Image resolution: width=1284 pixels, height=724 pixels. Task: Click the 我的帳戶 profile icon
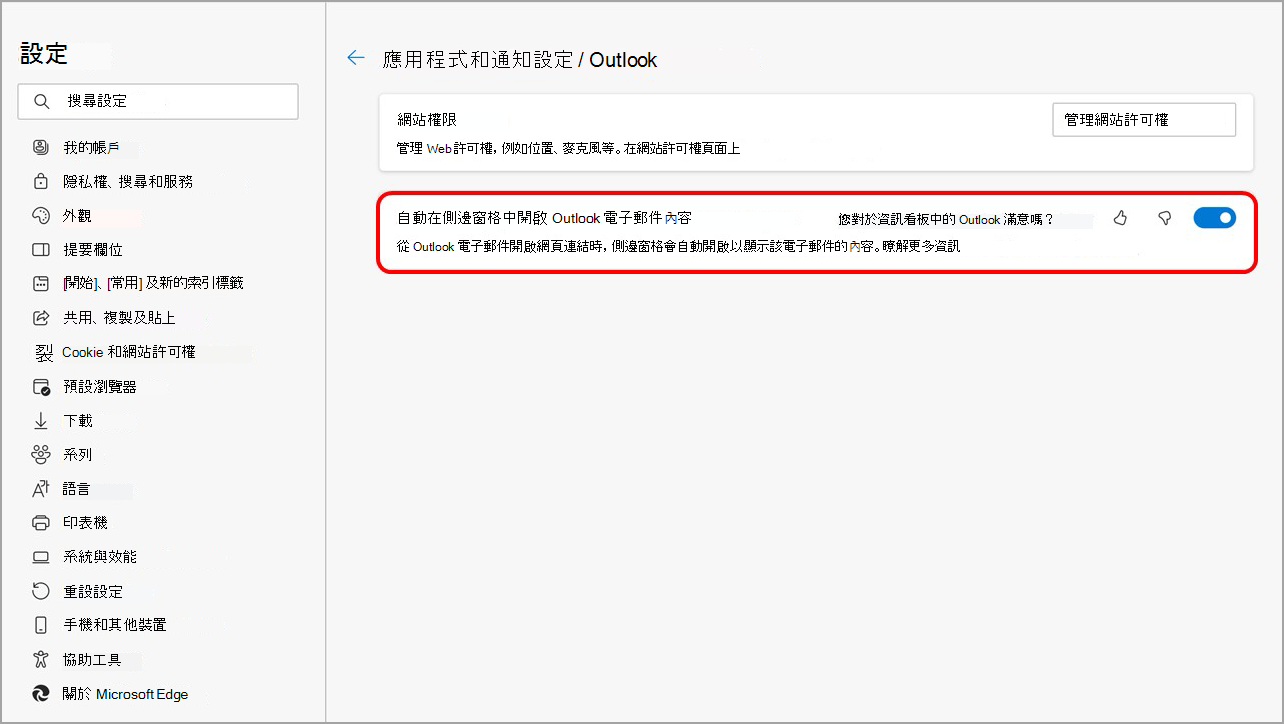[x=41, y=147]
